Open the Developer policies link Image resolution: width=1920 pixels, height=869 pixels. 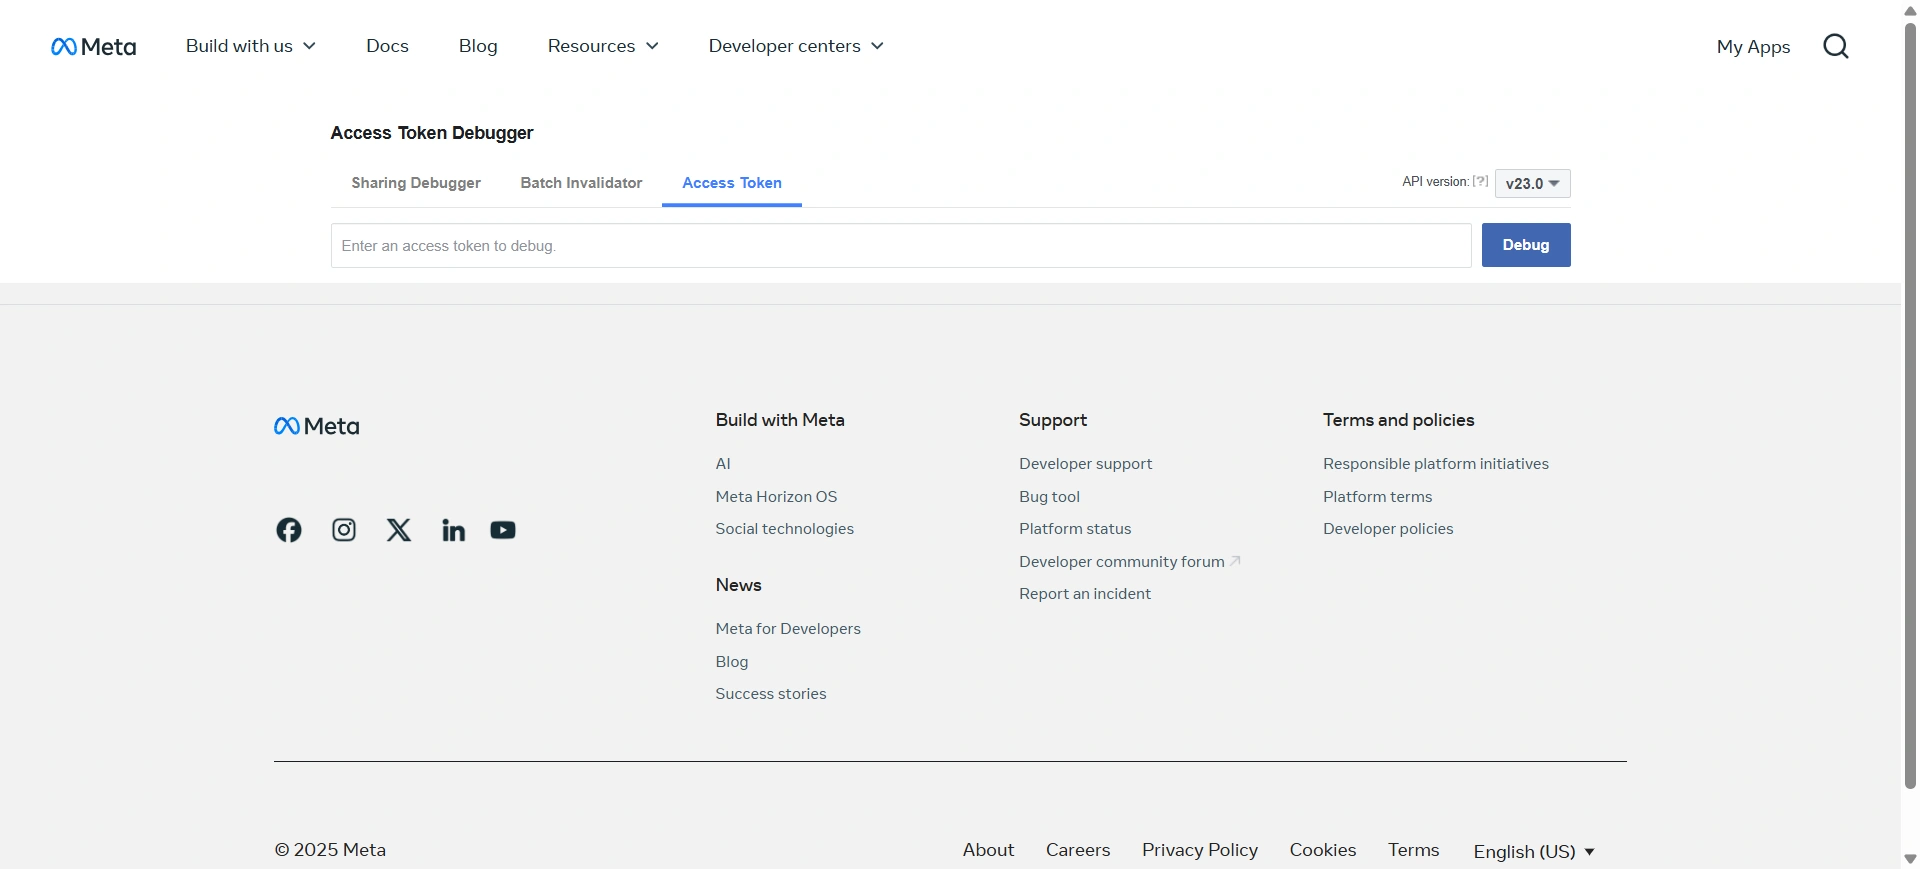[x=1388, y=529]
